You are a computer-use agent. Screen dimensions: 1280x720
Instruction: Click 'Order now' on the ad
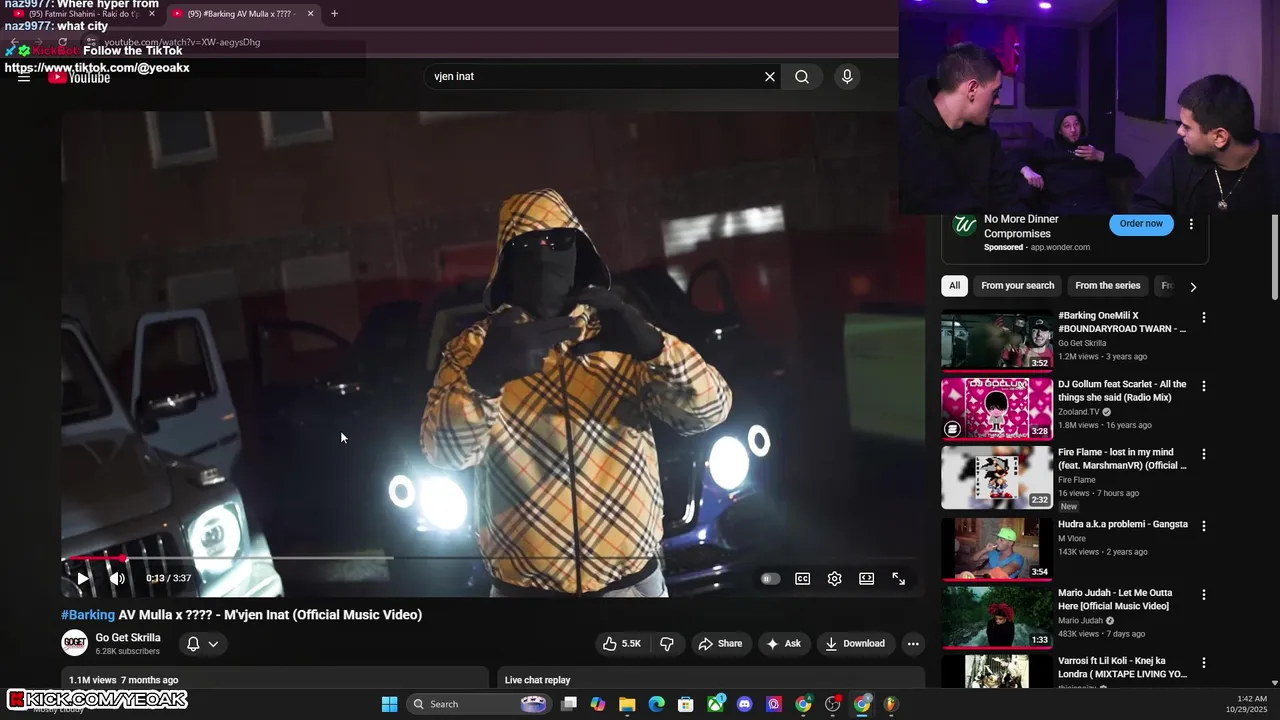point(1141,224)
